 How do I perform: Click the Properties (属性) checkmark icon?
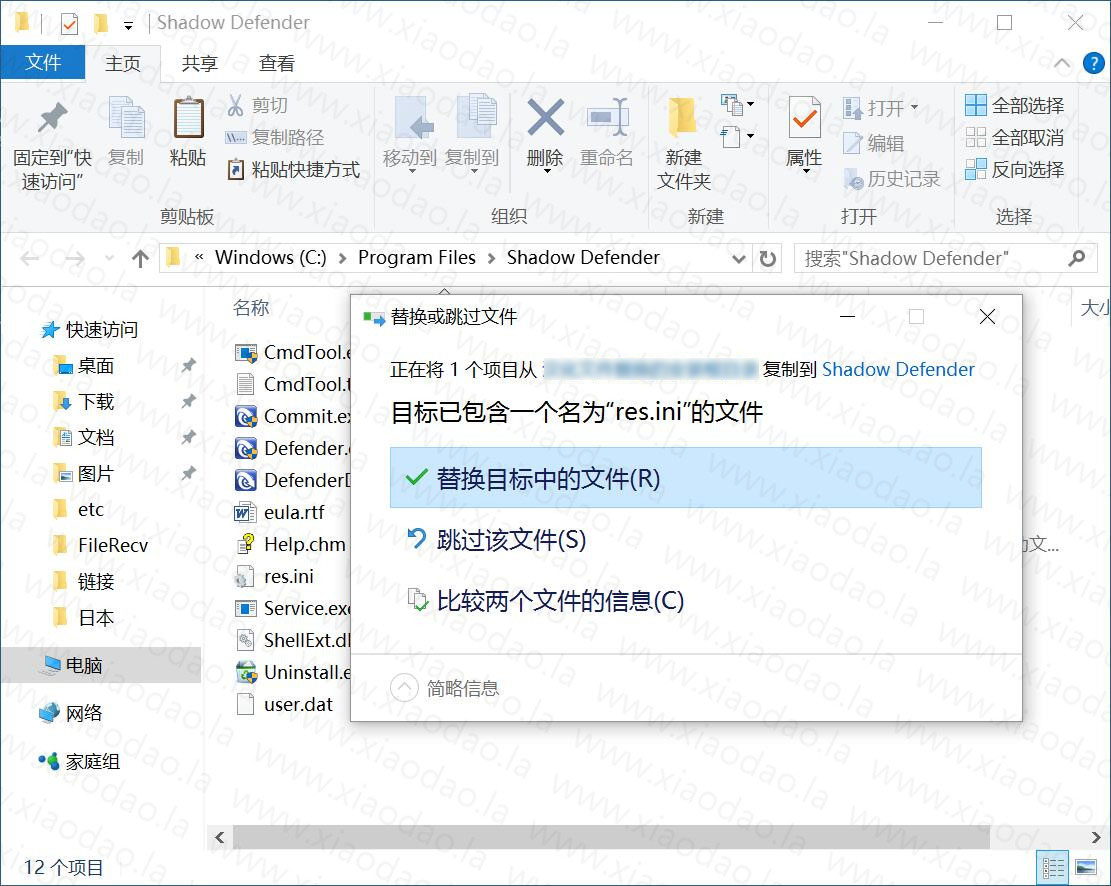point(805,117)
